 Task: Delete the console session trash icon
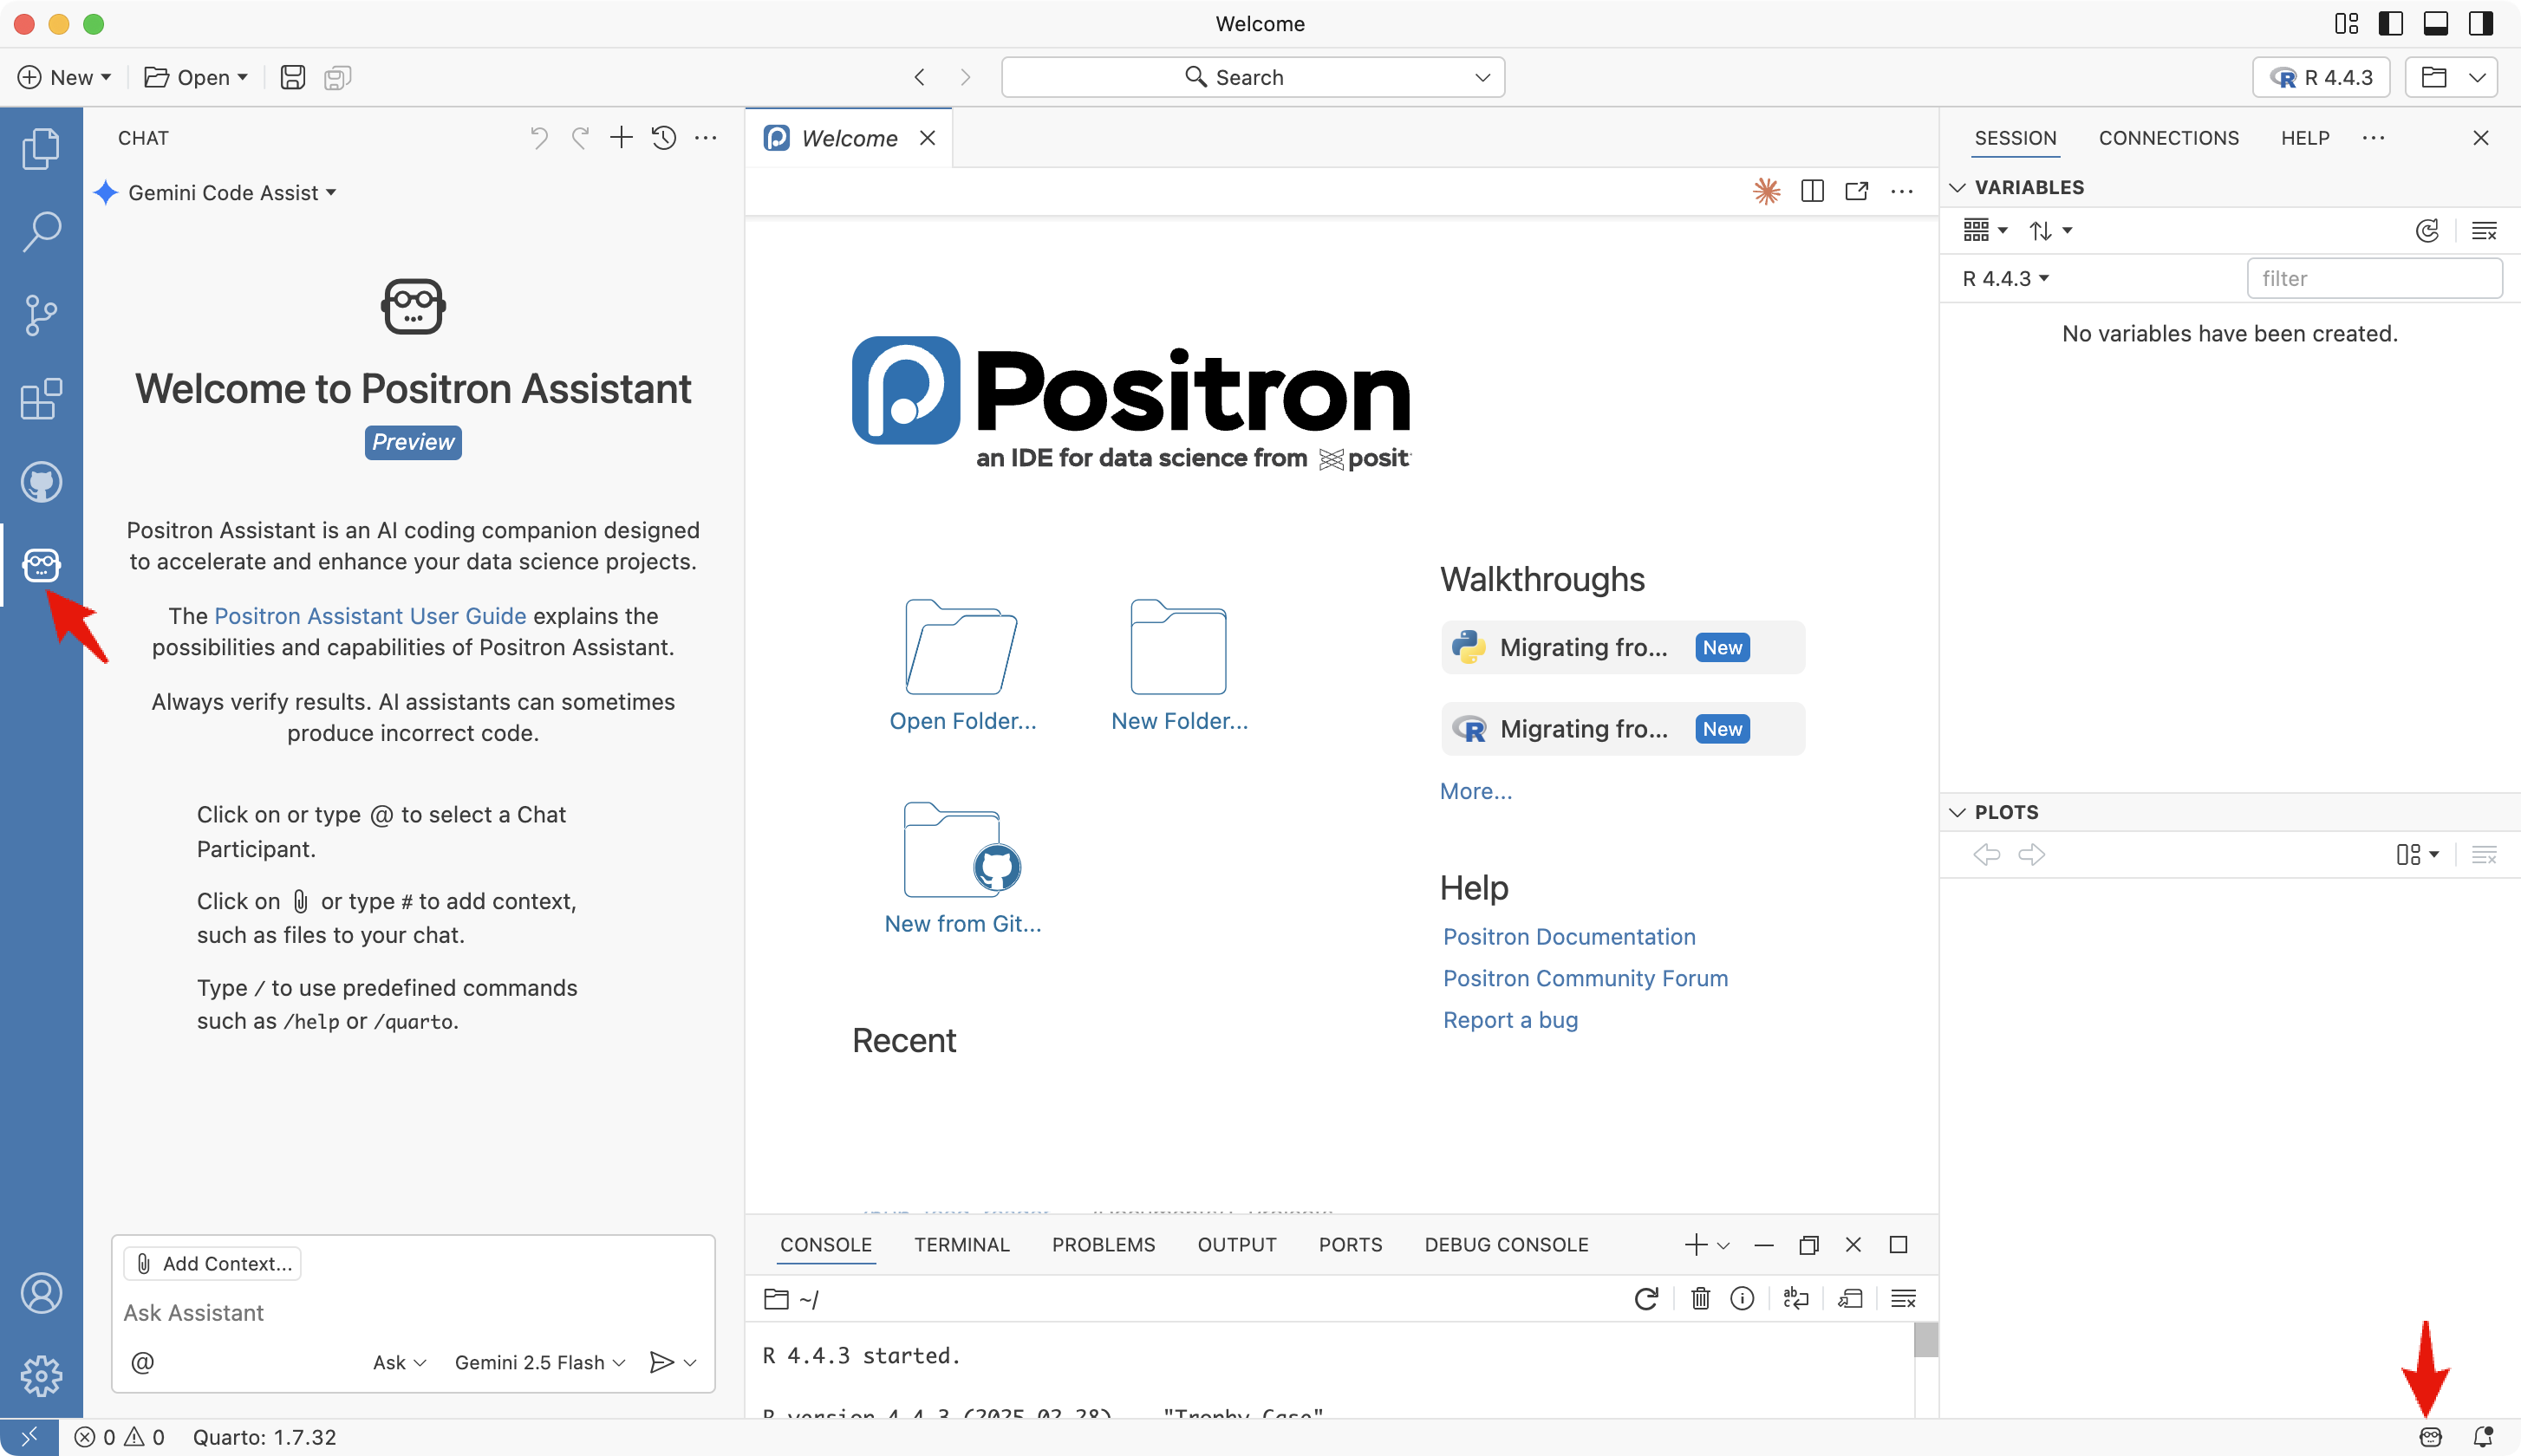click(x=1700, y=1298)
